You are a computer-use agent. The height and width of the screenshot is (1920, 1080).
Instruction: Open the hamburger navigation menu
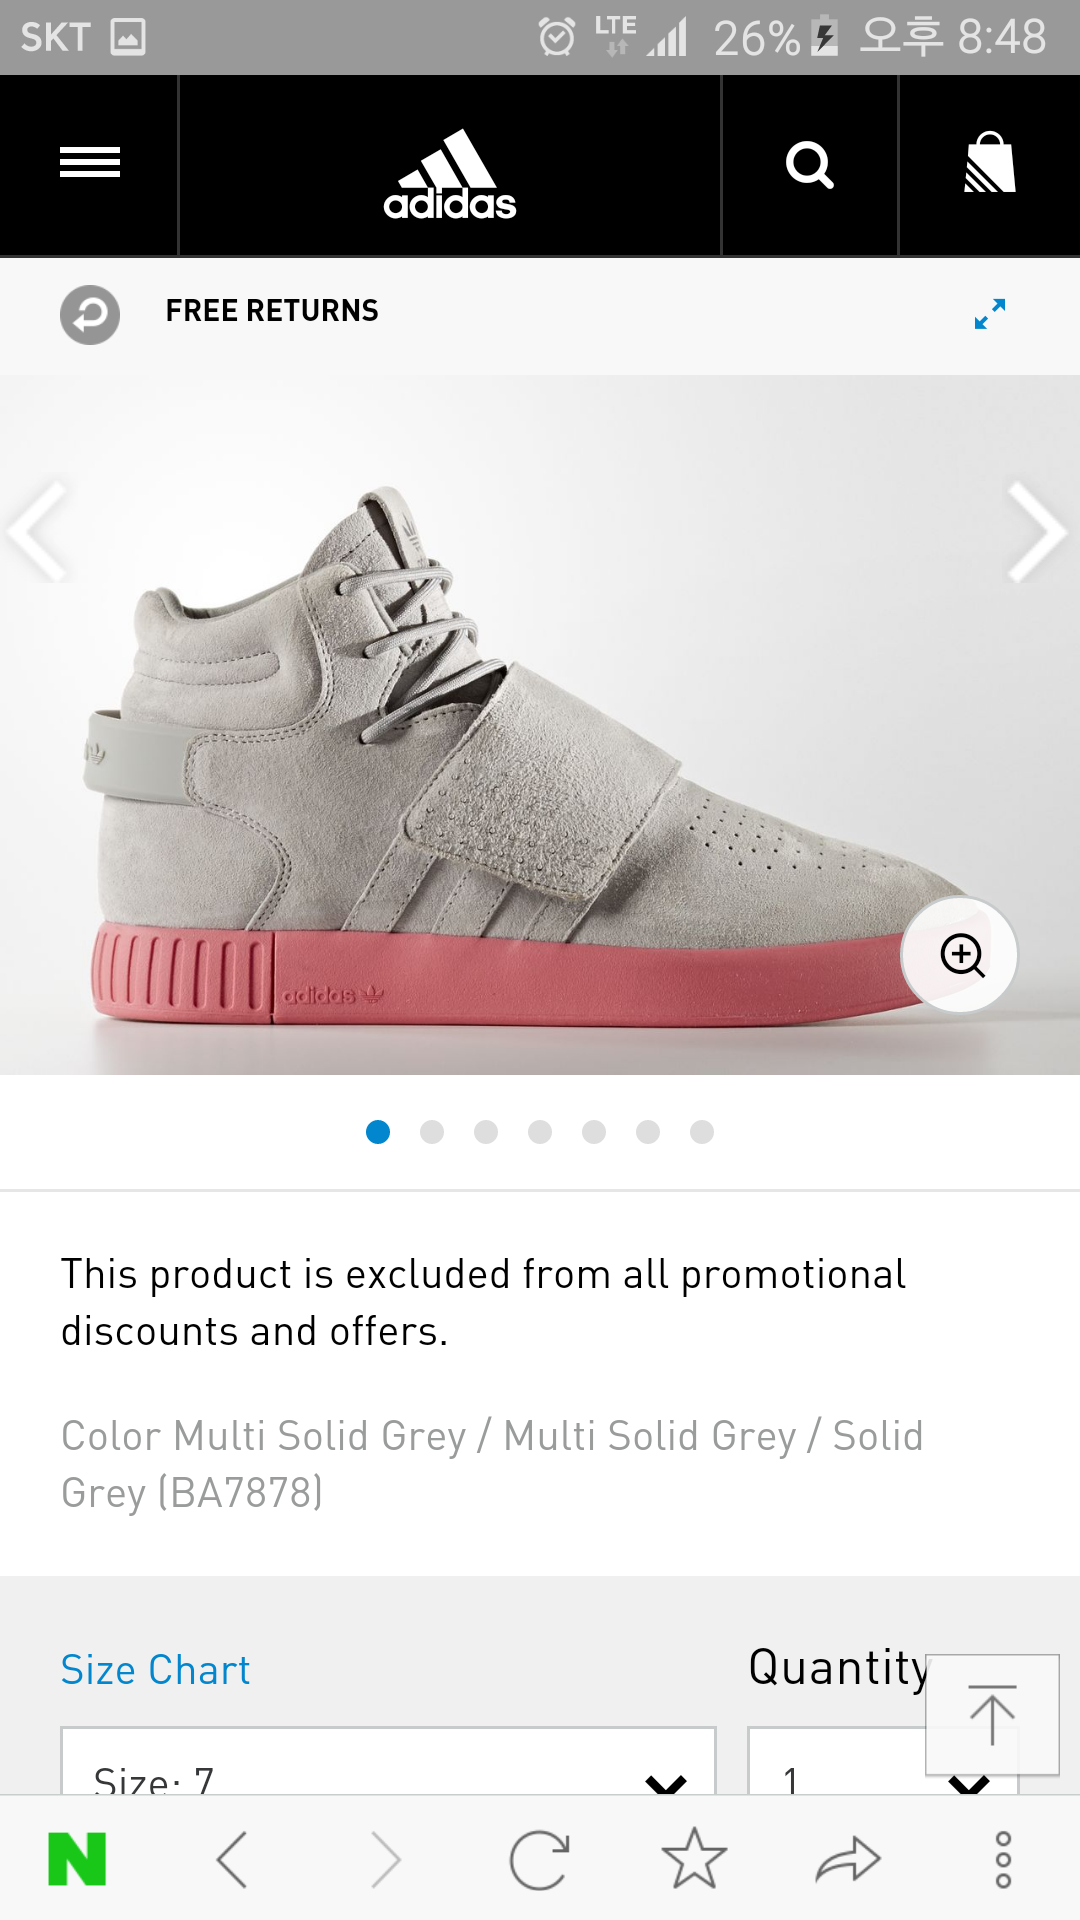[x=89, y=163]
